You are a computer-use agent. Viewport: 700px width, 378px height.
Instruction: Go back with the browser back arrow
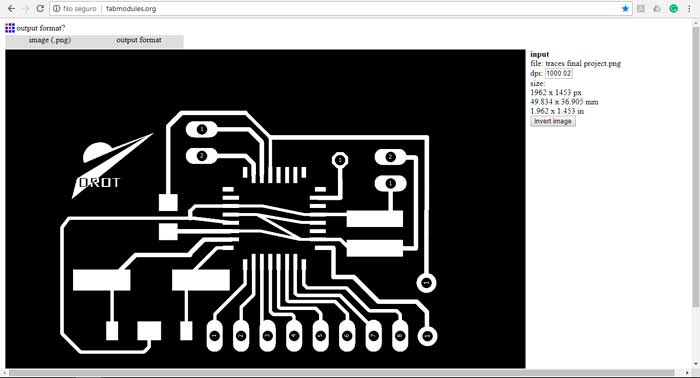(11, 8)
